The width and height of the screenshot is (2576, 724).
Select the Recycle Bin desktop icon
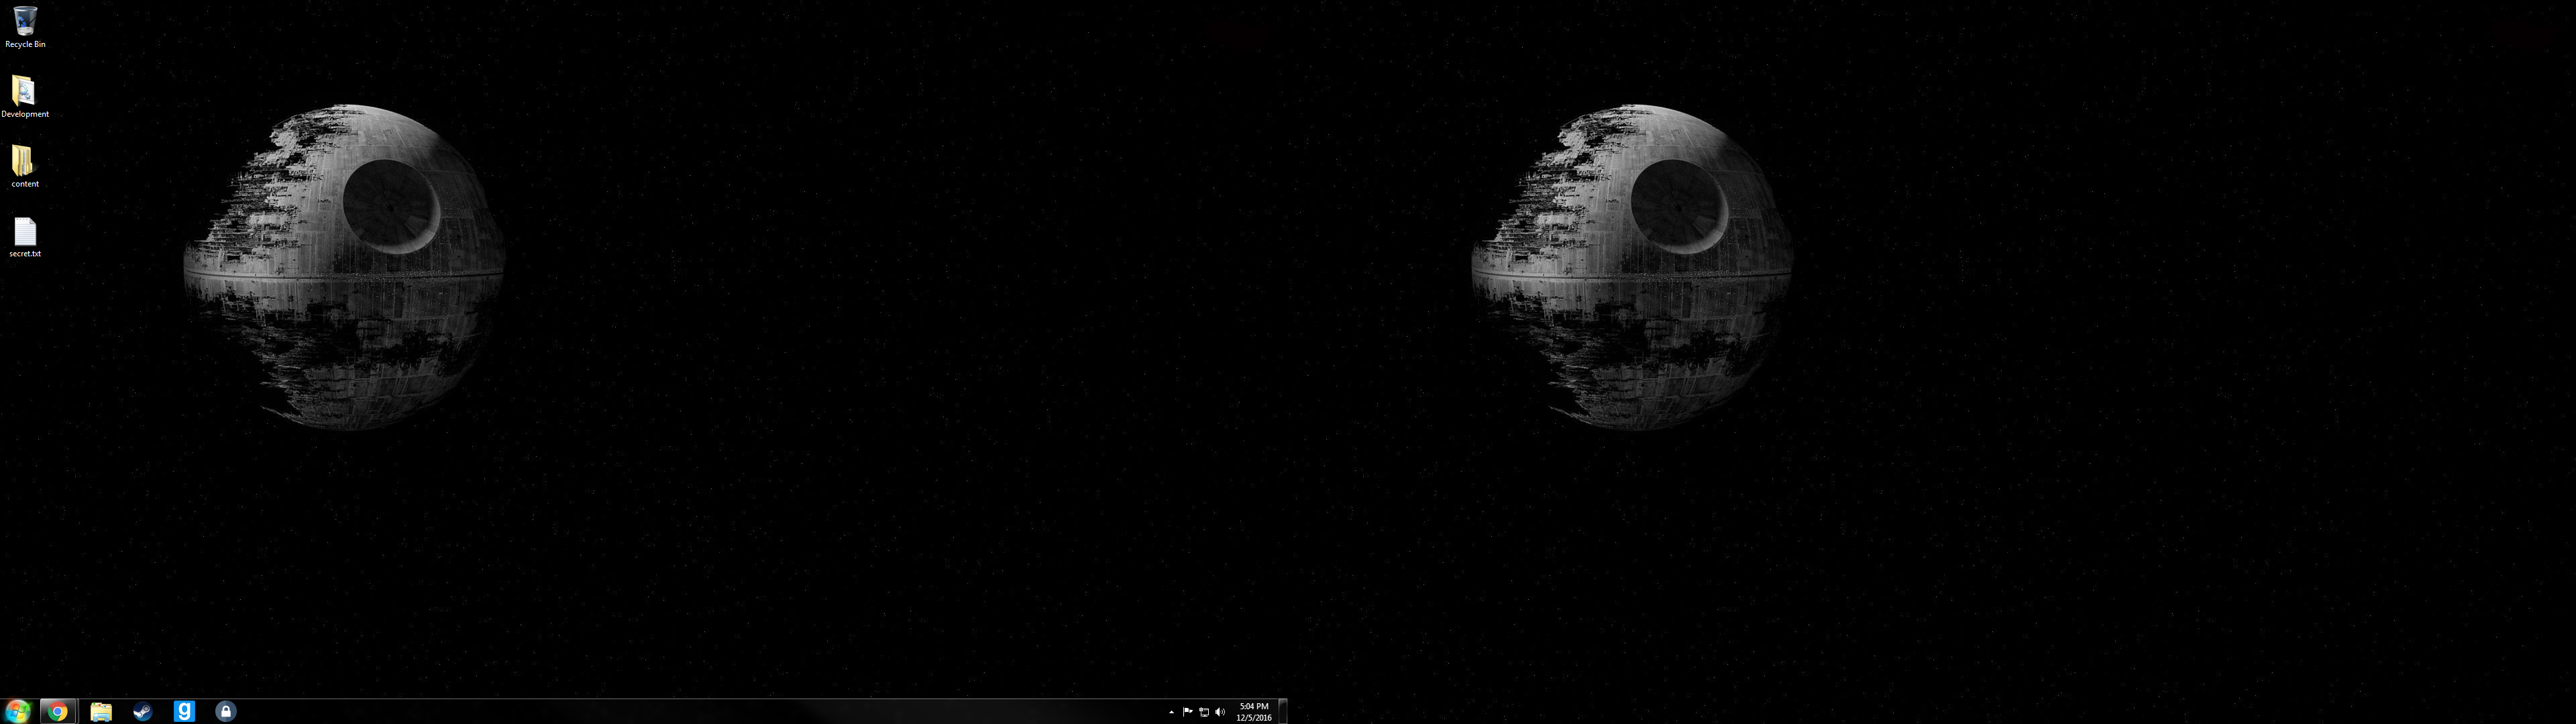[25, 27]
